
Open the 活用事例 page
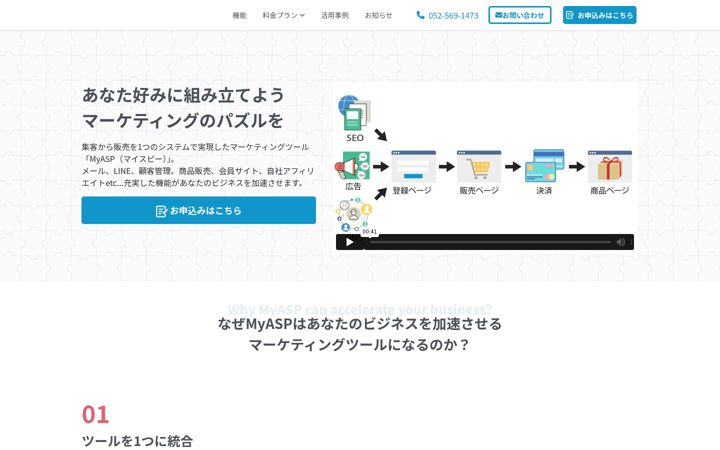coord(334,15)
